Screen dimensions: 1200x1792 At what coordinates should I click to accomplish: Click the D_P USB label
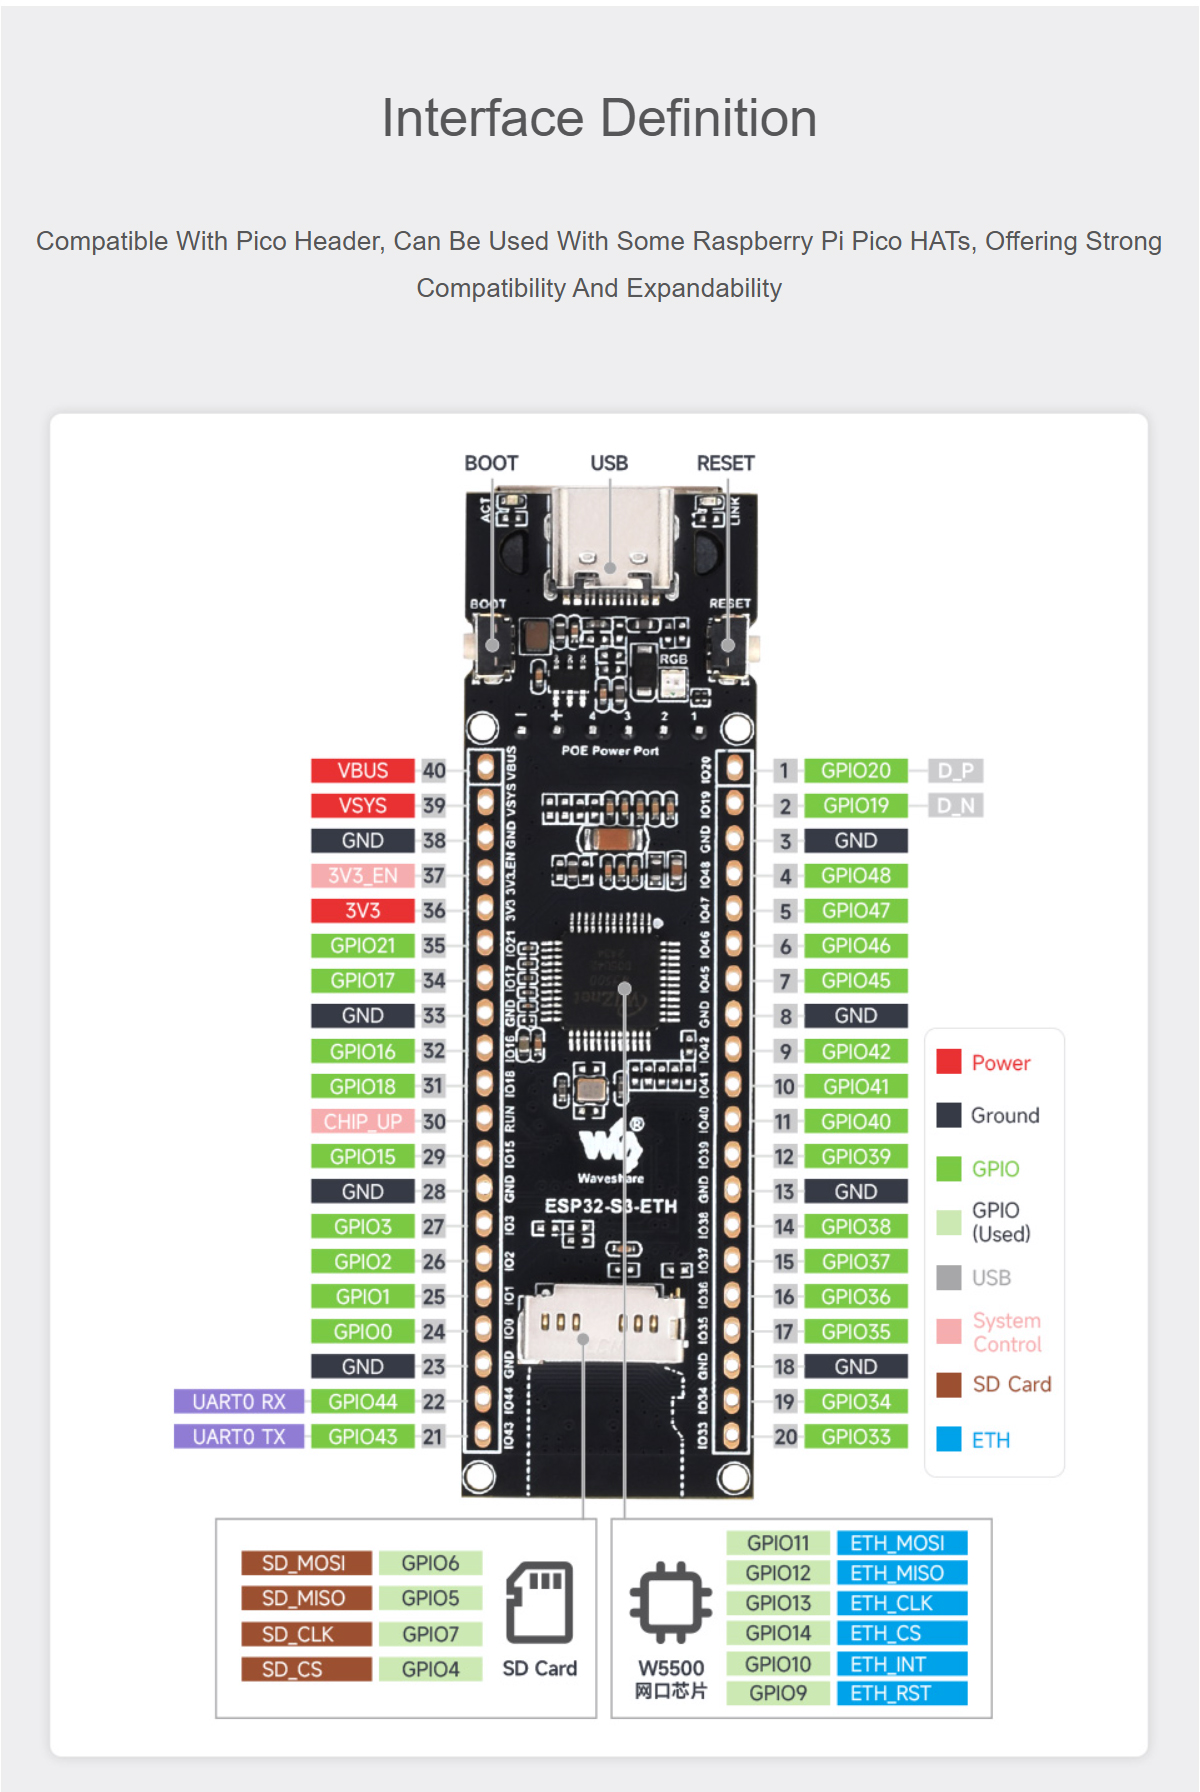coord(955,771)
